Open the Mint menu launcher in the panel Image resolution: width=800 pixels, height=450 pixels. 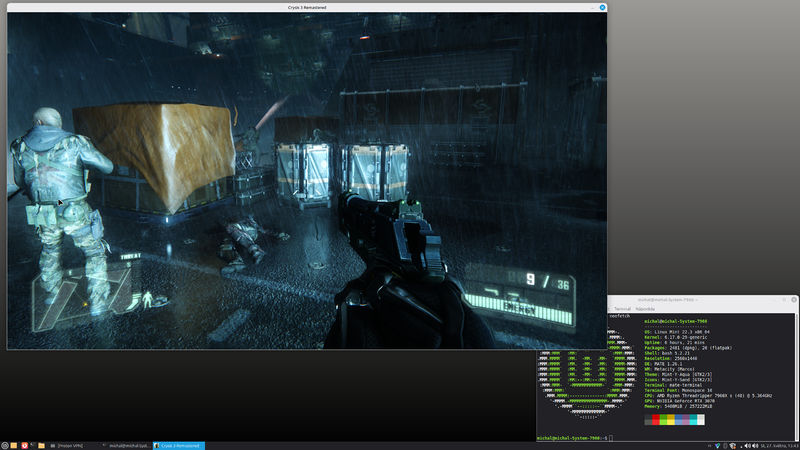click(x=5, y=446)
